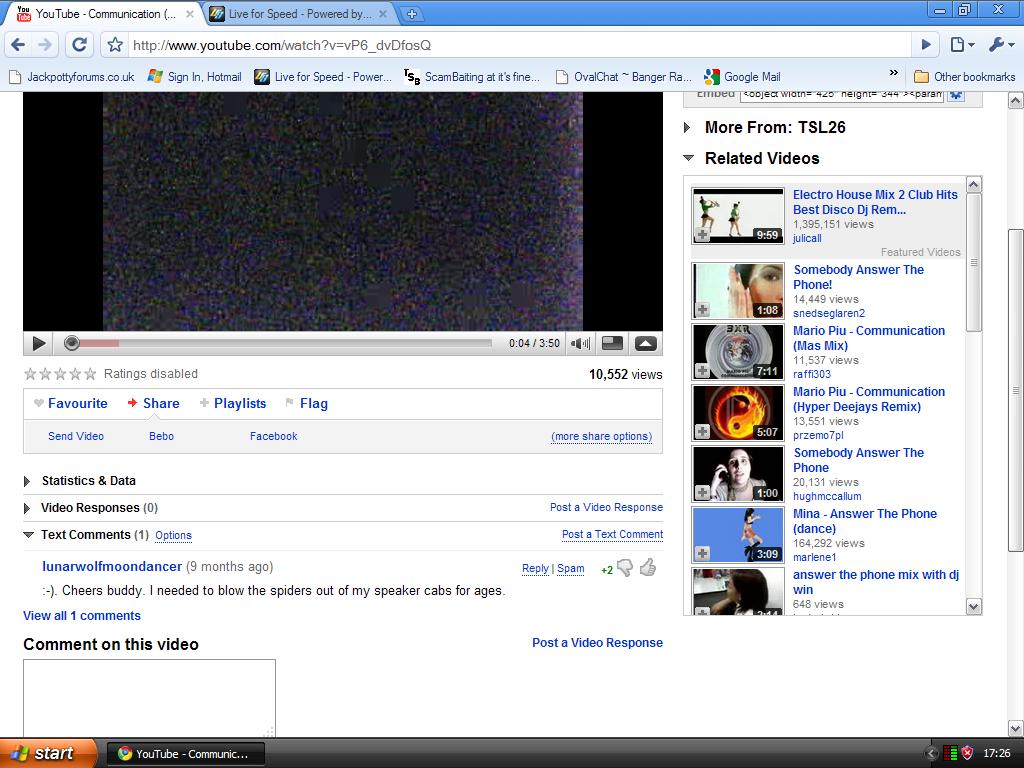
Task: Thumbs down the comment
Action: (625, 568)
